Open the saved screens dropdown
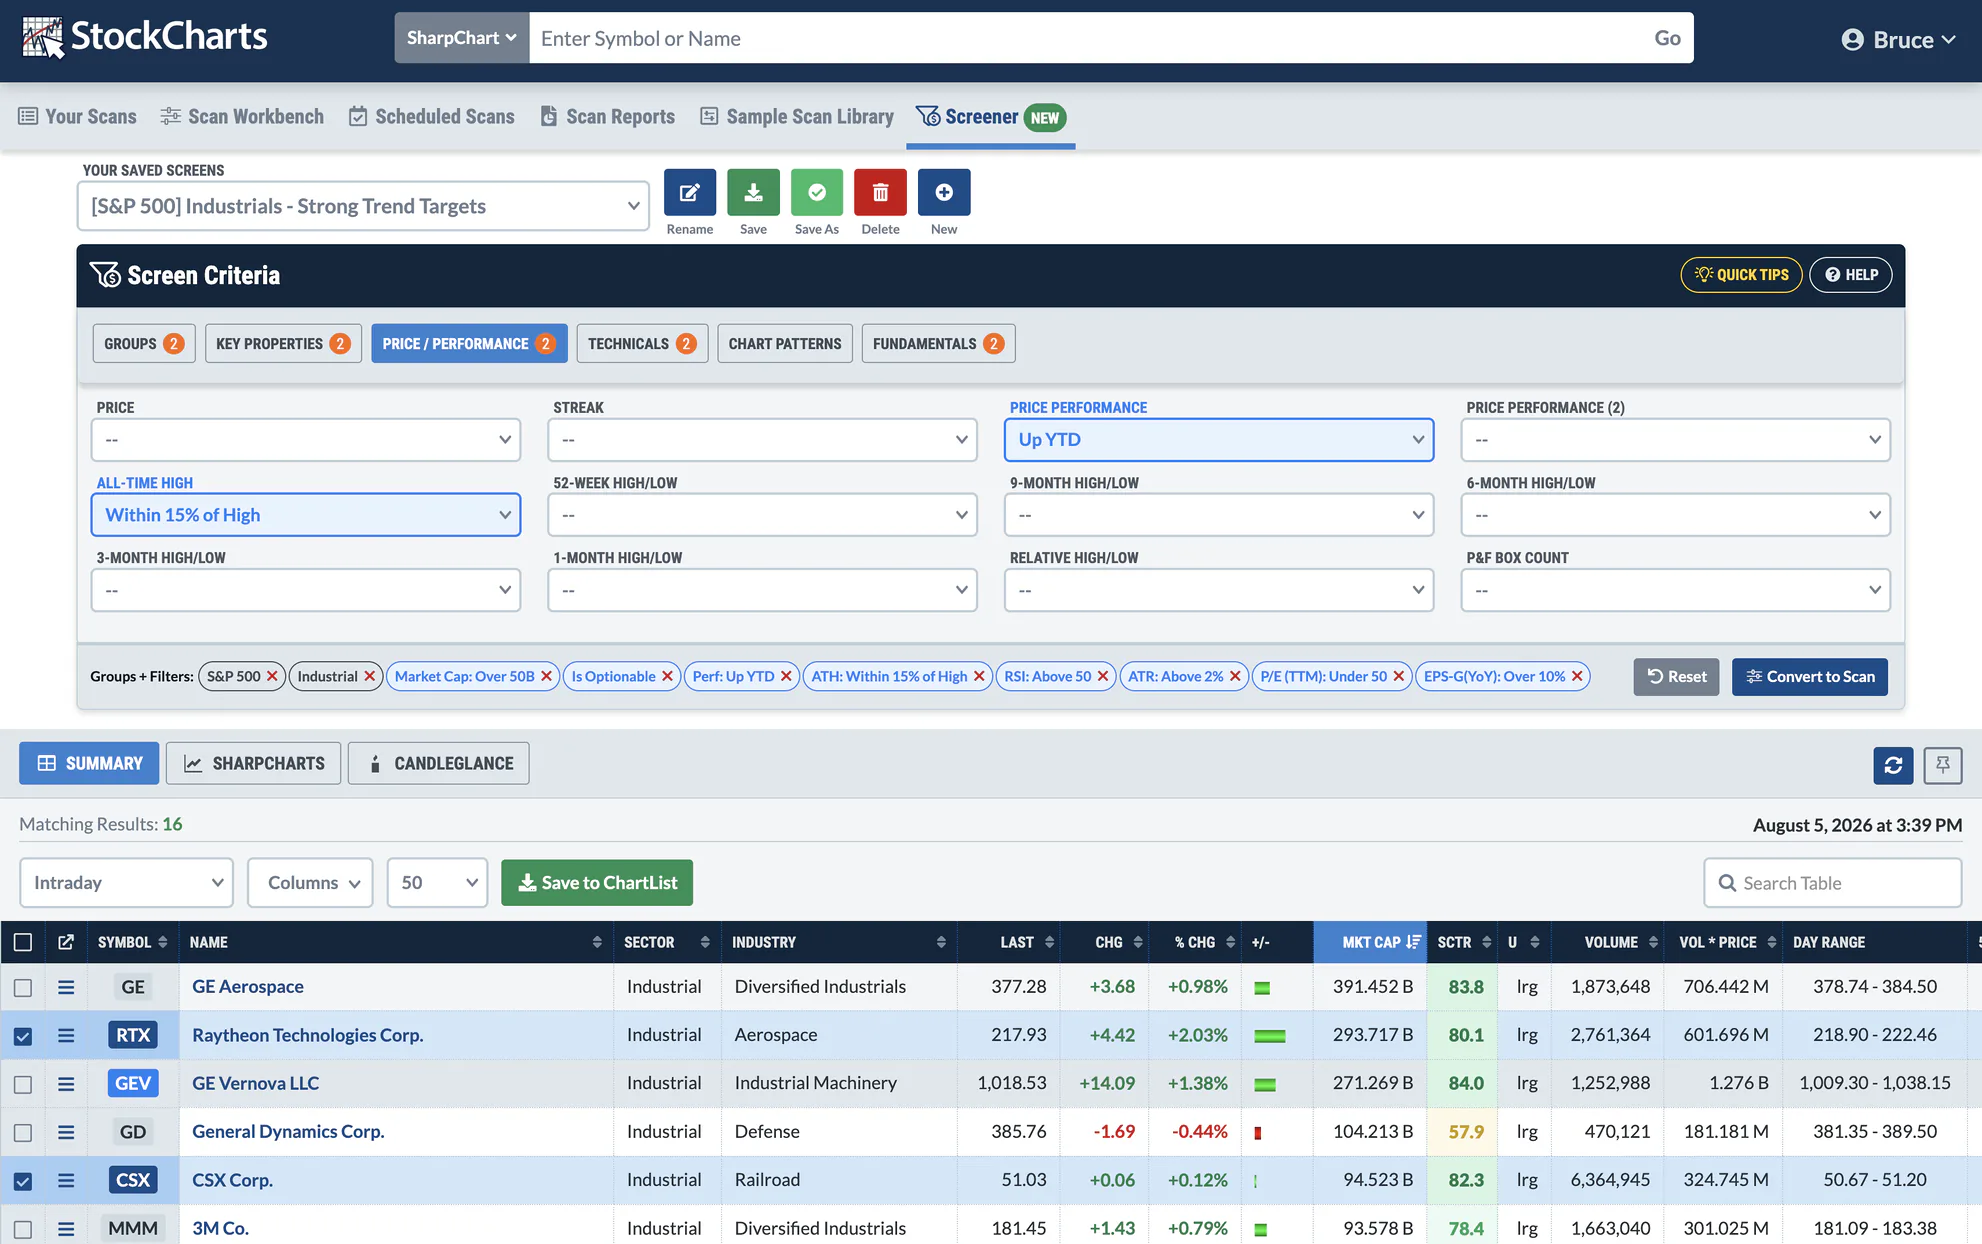This screenshot has height=1244, width=1982. 363,206
